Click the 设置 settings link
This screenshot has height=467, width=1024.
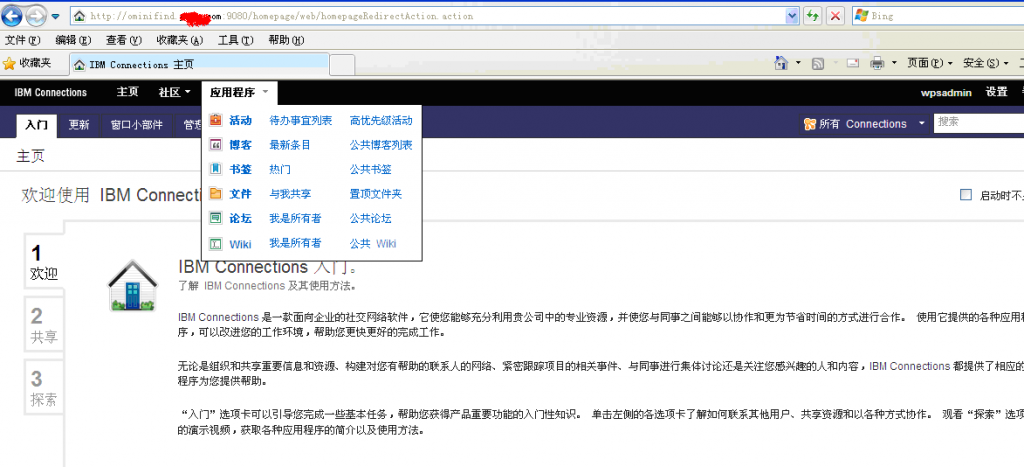pyautogui.click(x=997, y=92)
